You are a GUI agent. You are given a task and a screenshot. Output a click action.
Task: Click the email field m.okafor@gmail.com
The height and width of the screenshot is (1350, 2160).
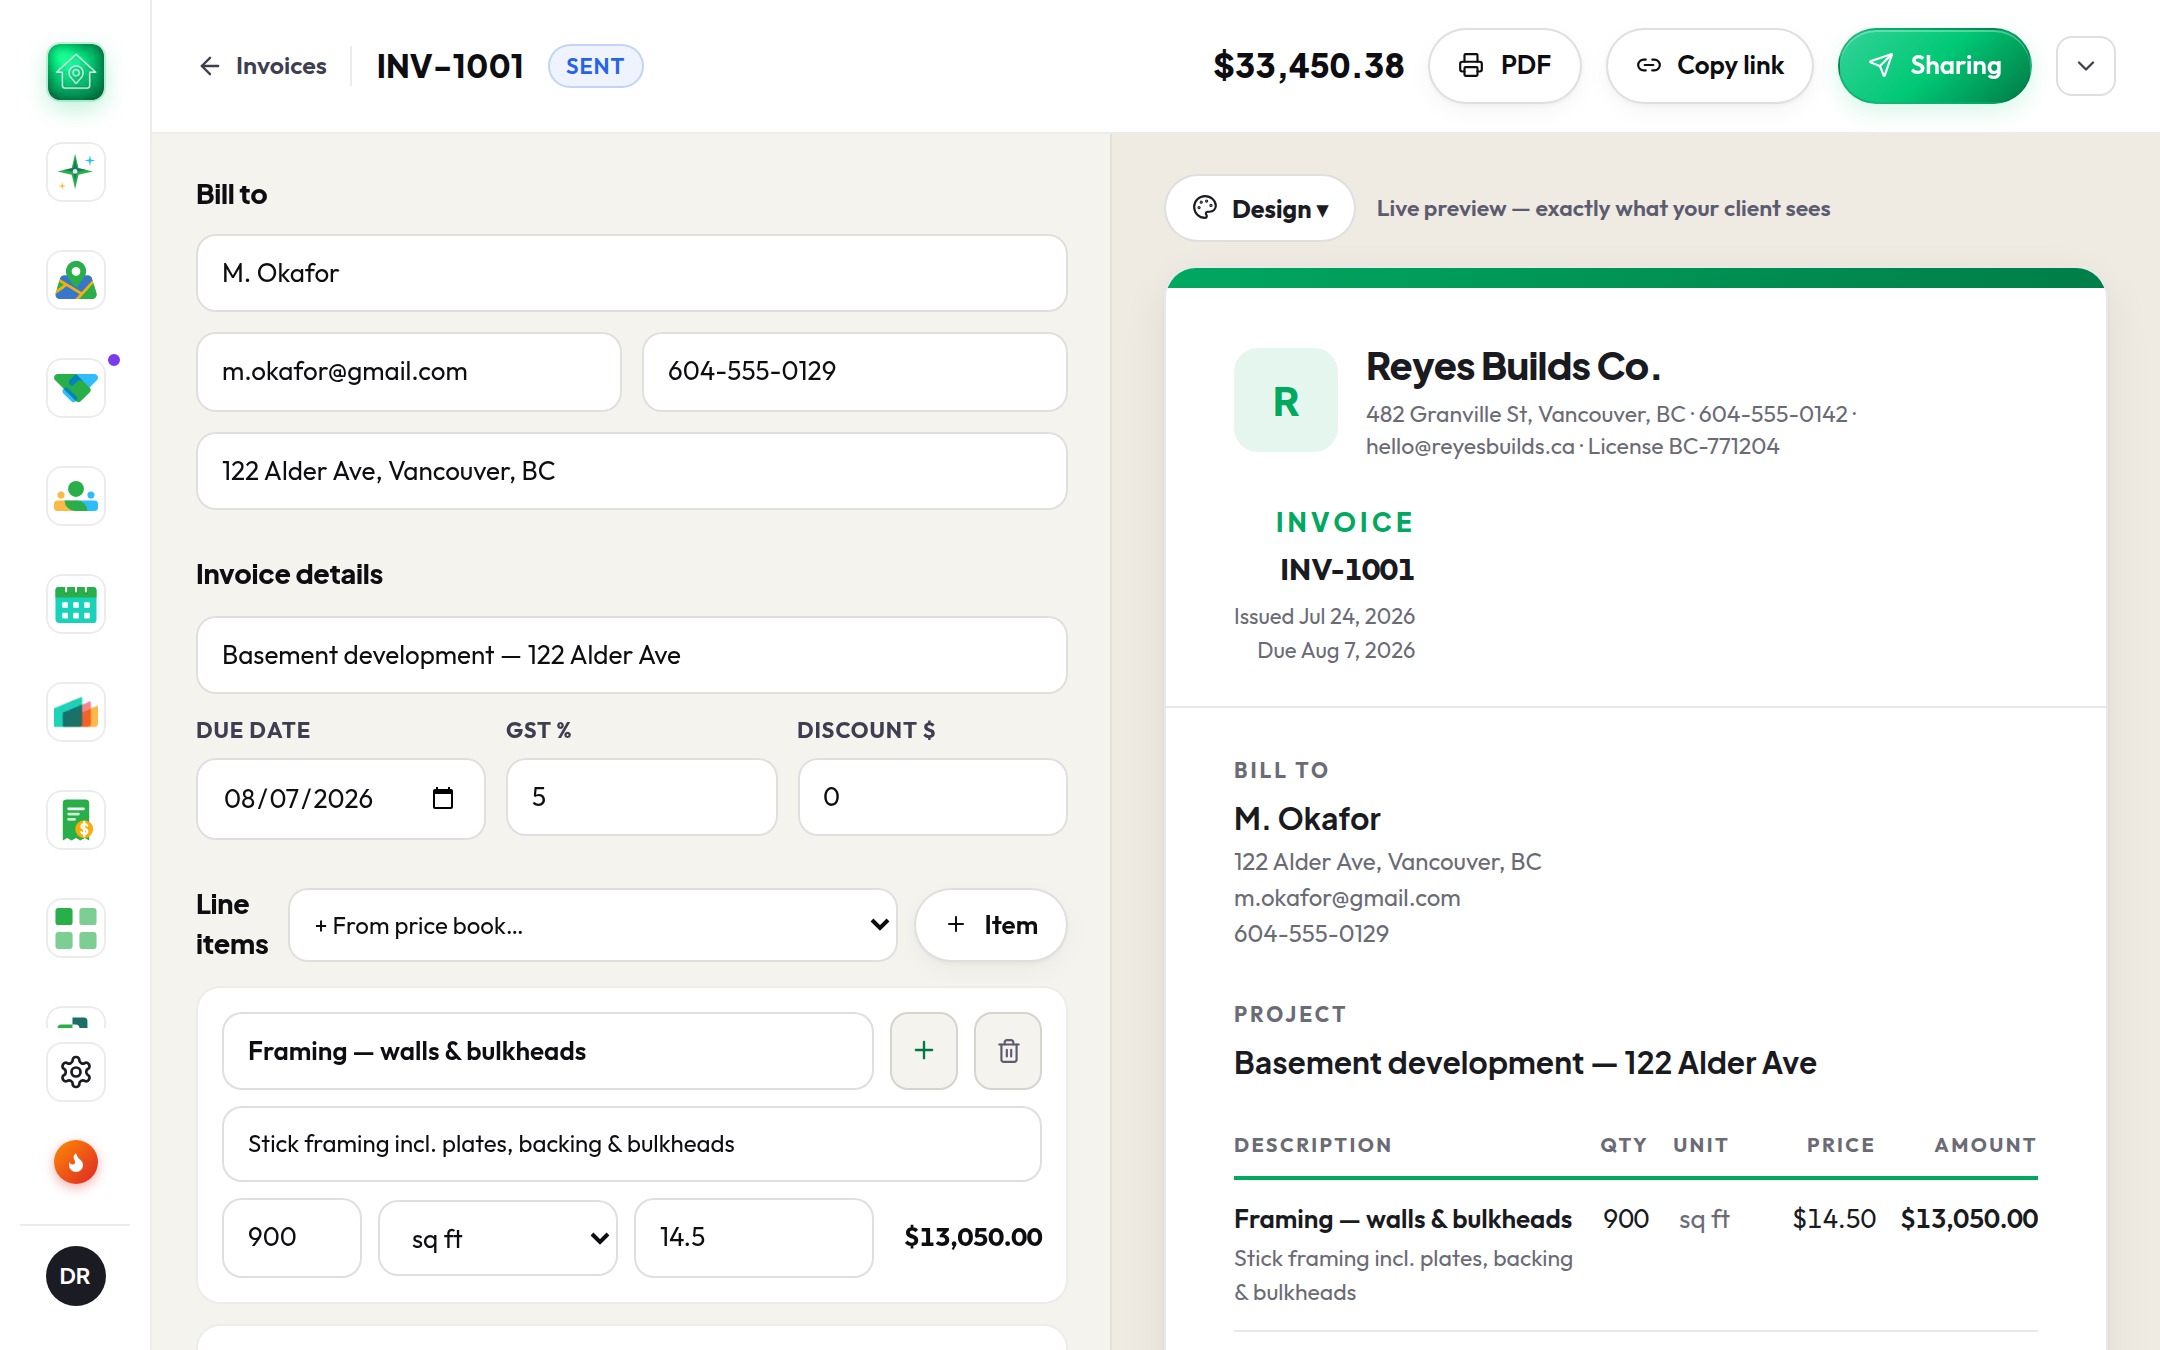pos(409,371)
